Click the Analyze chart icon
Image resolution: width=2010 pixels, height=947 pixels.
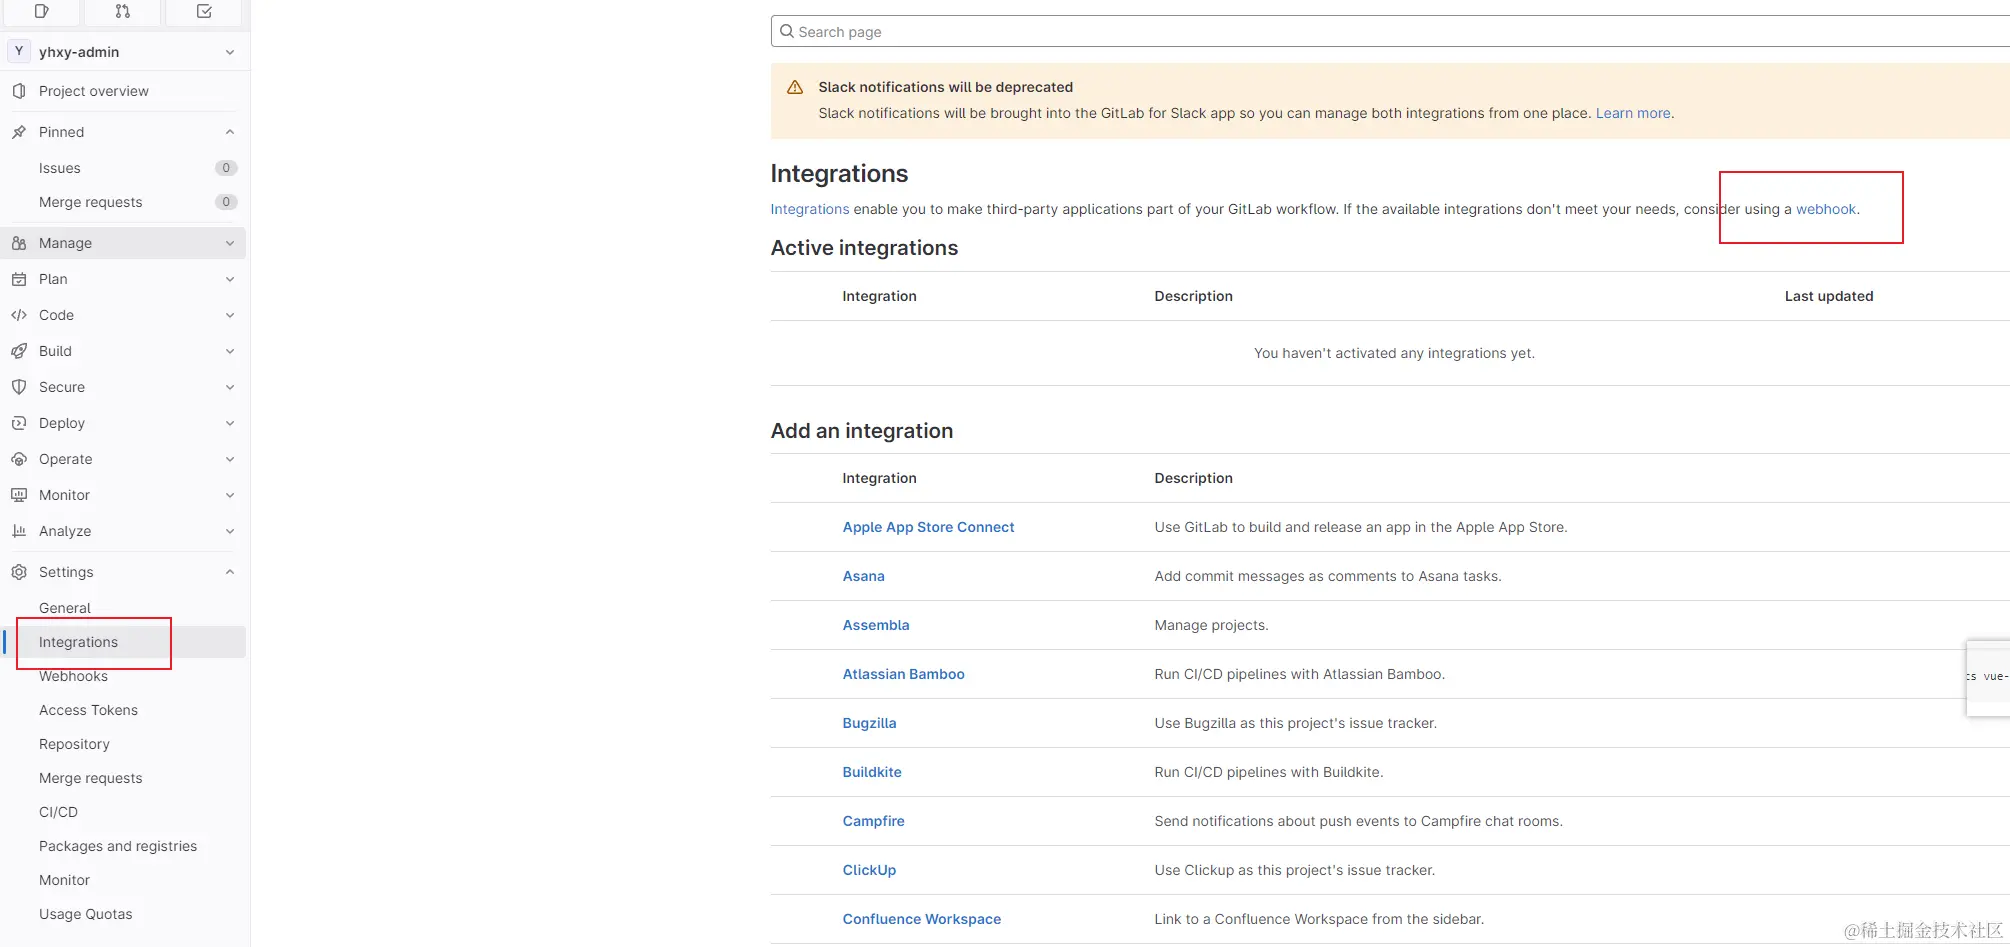19,531
